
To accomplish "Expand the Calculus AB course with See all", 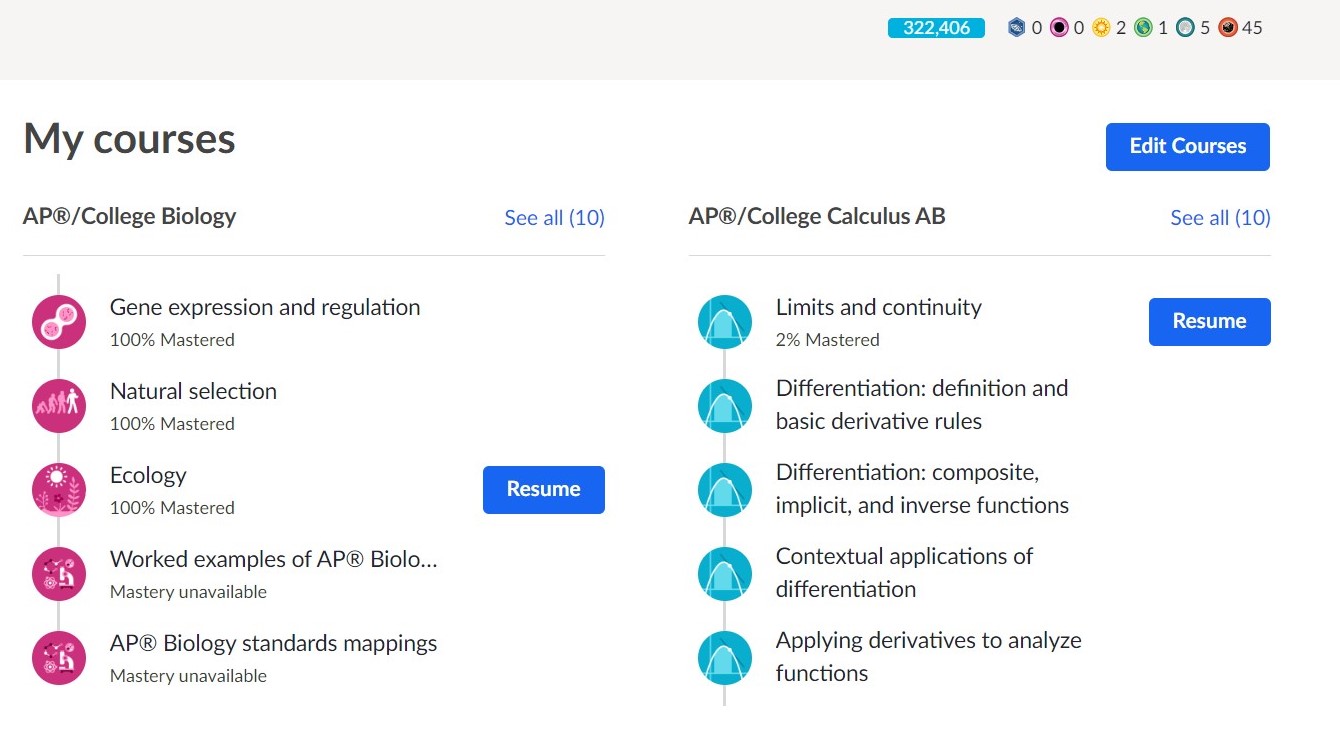I will (1220, 218).
